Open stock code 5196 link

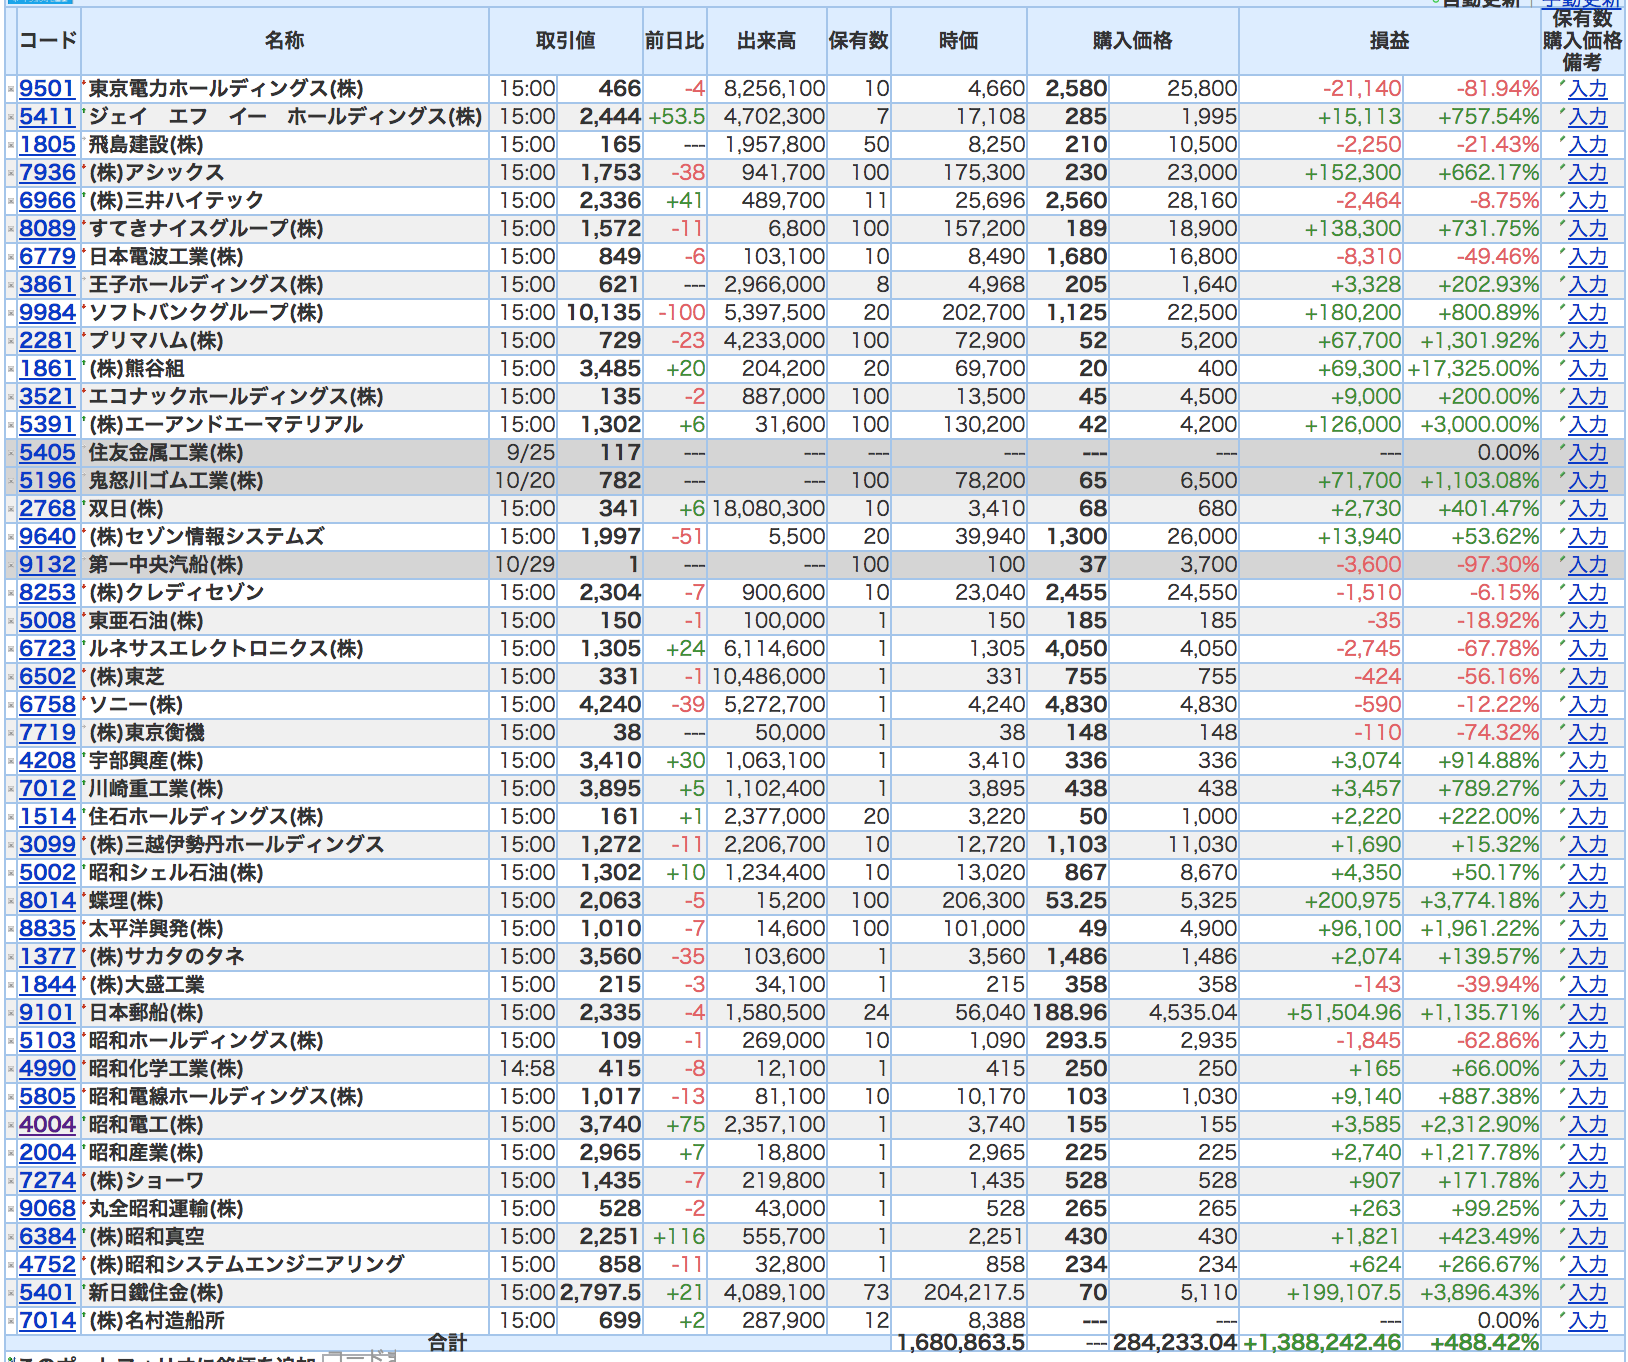(47, 481)
